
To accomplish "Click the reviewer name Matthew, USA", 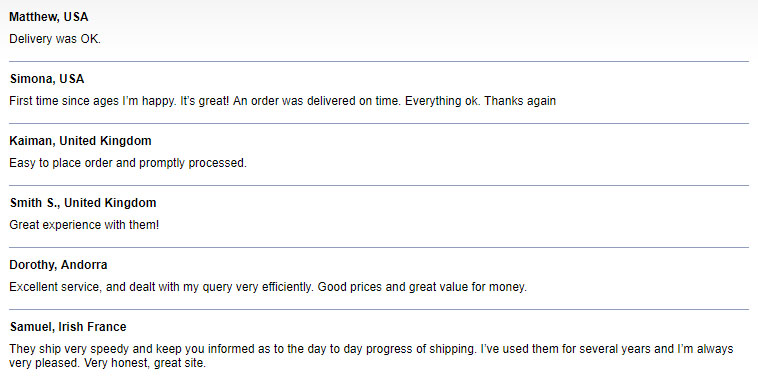I will click(49, 17).
